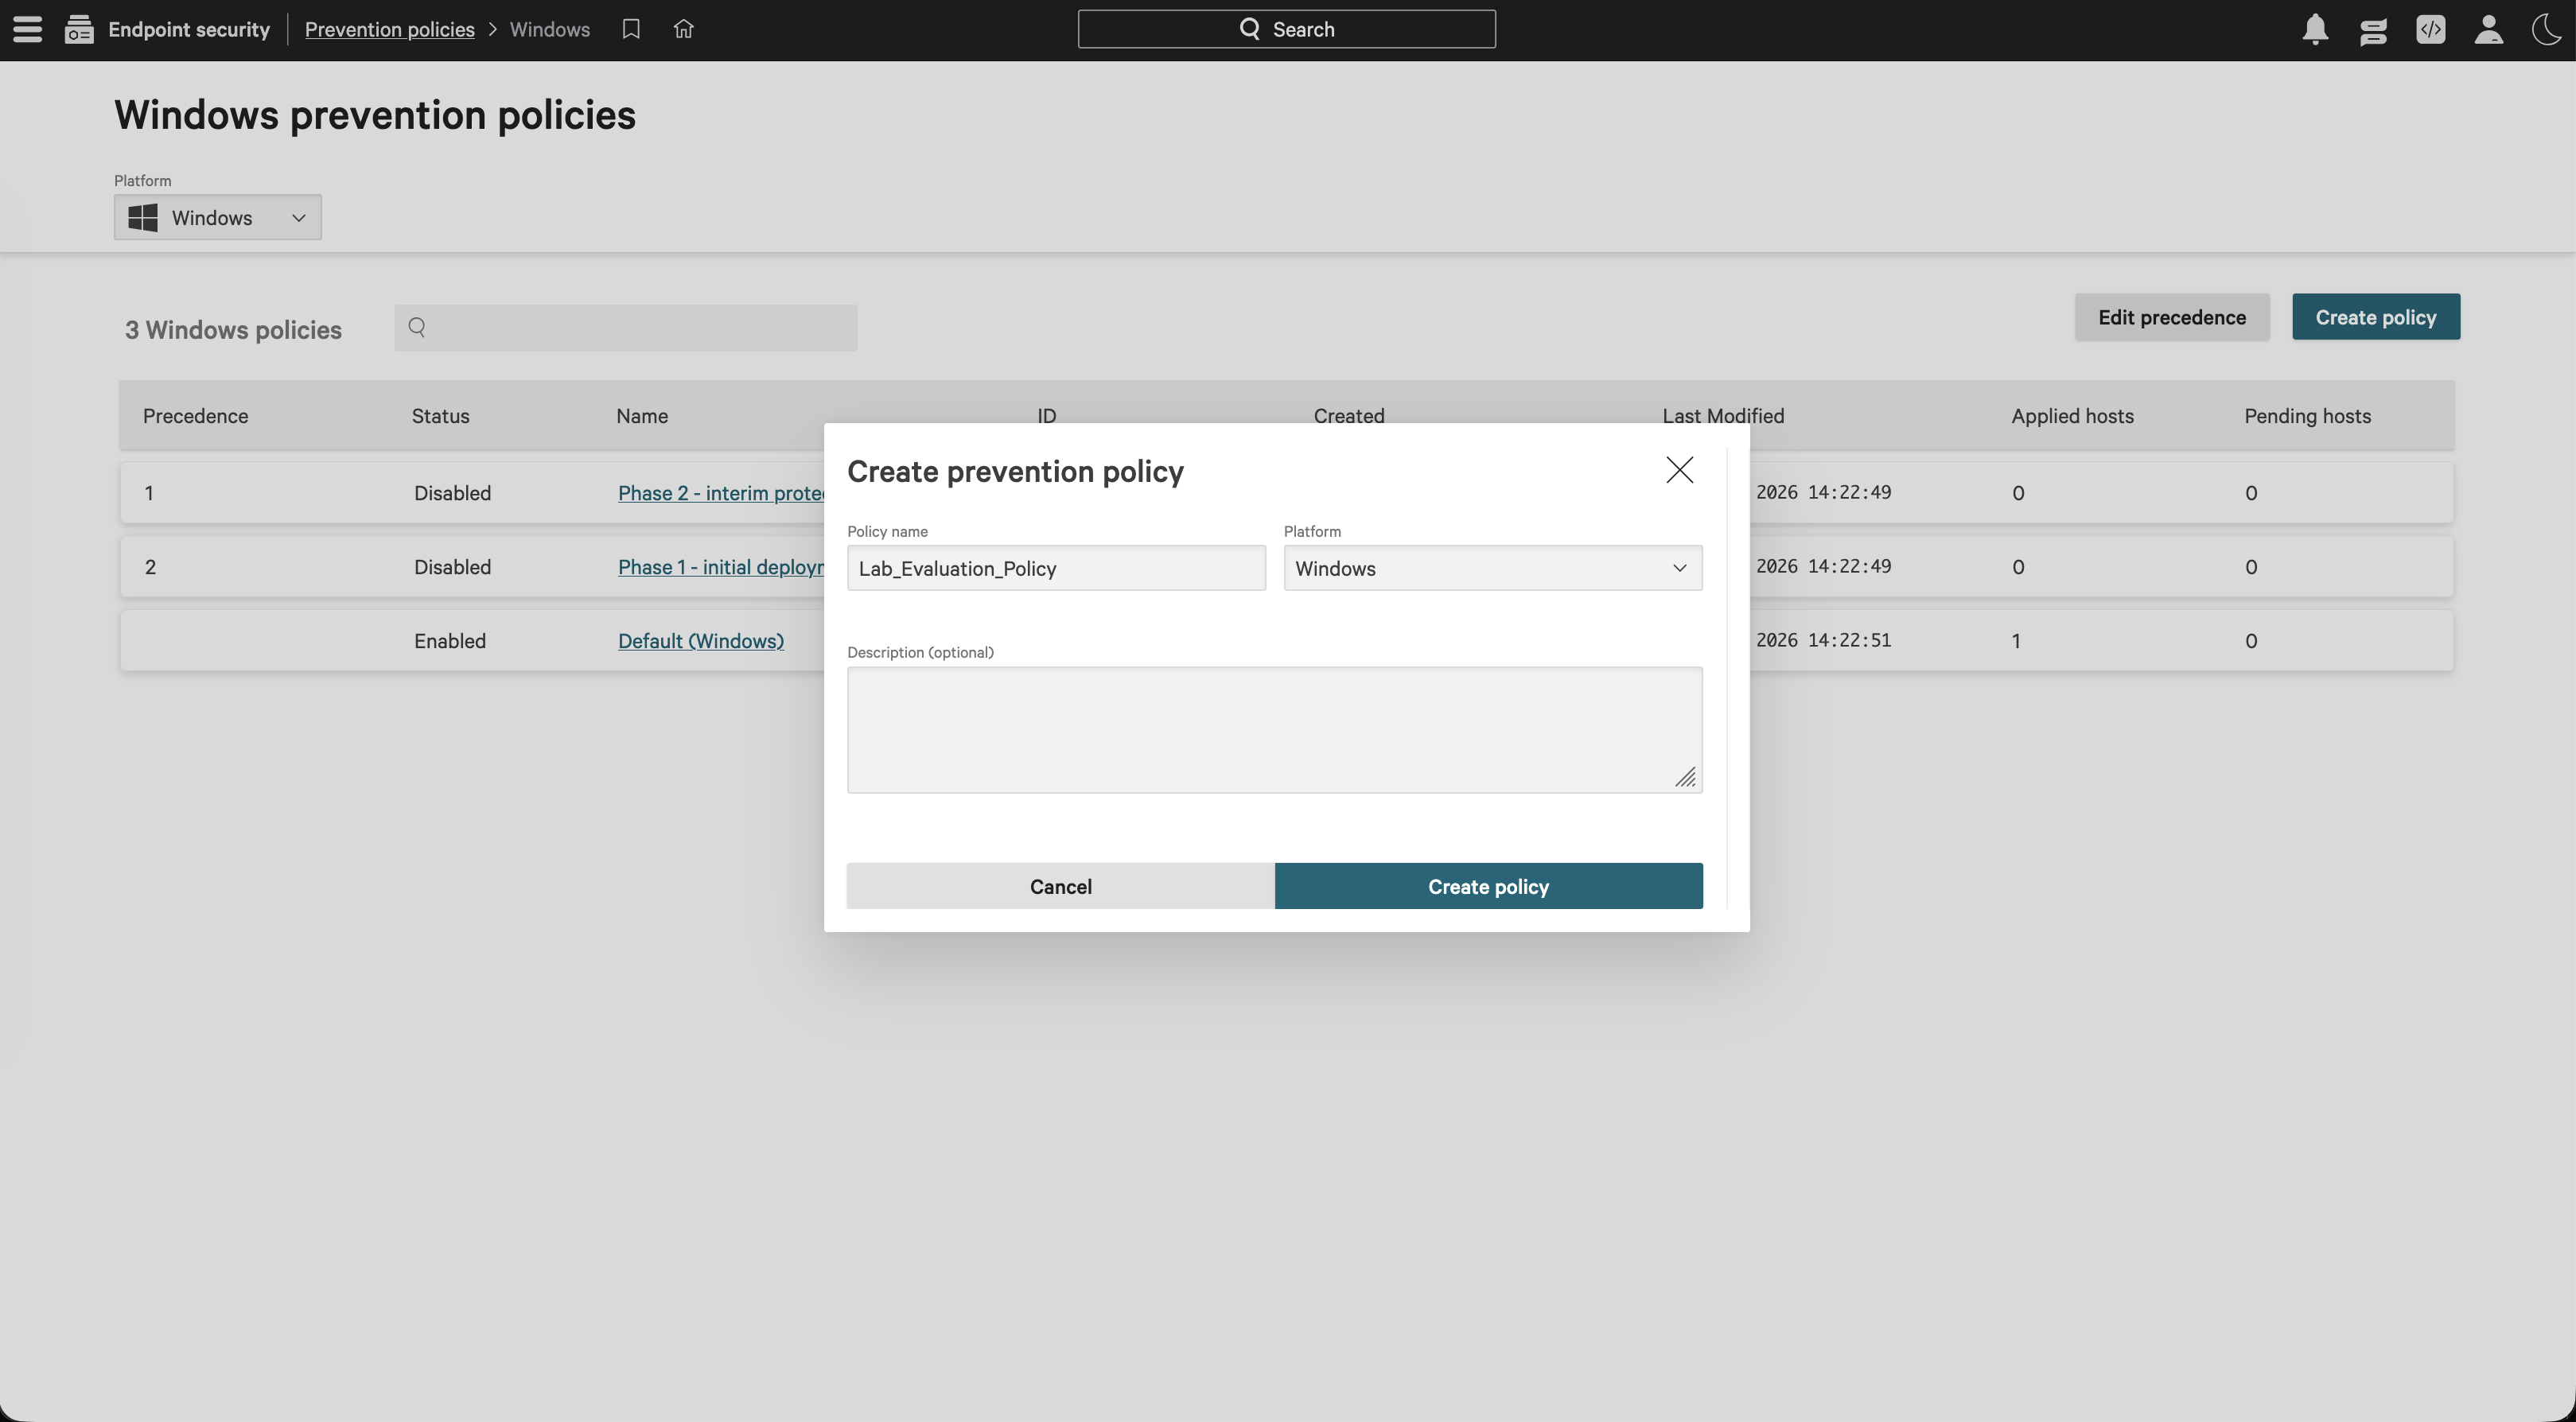Click the magnifier icon in policies filter

417,327
